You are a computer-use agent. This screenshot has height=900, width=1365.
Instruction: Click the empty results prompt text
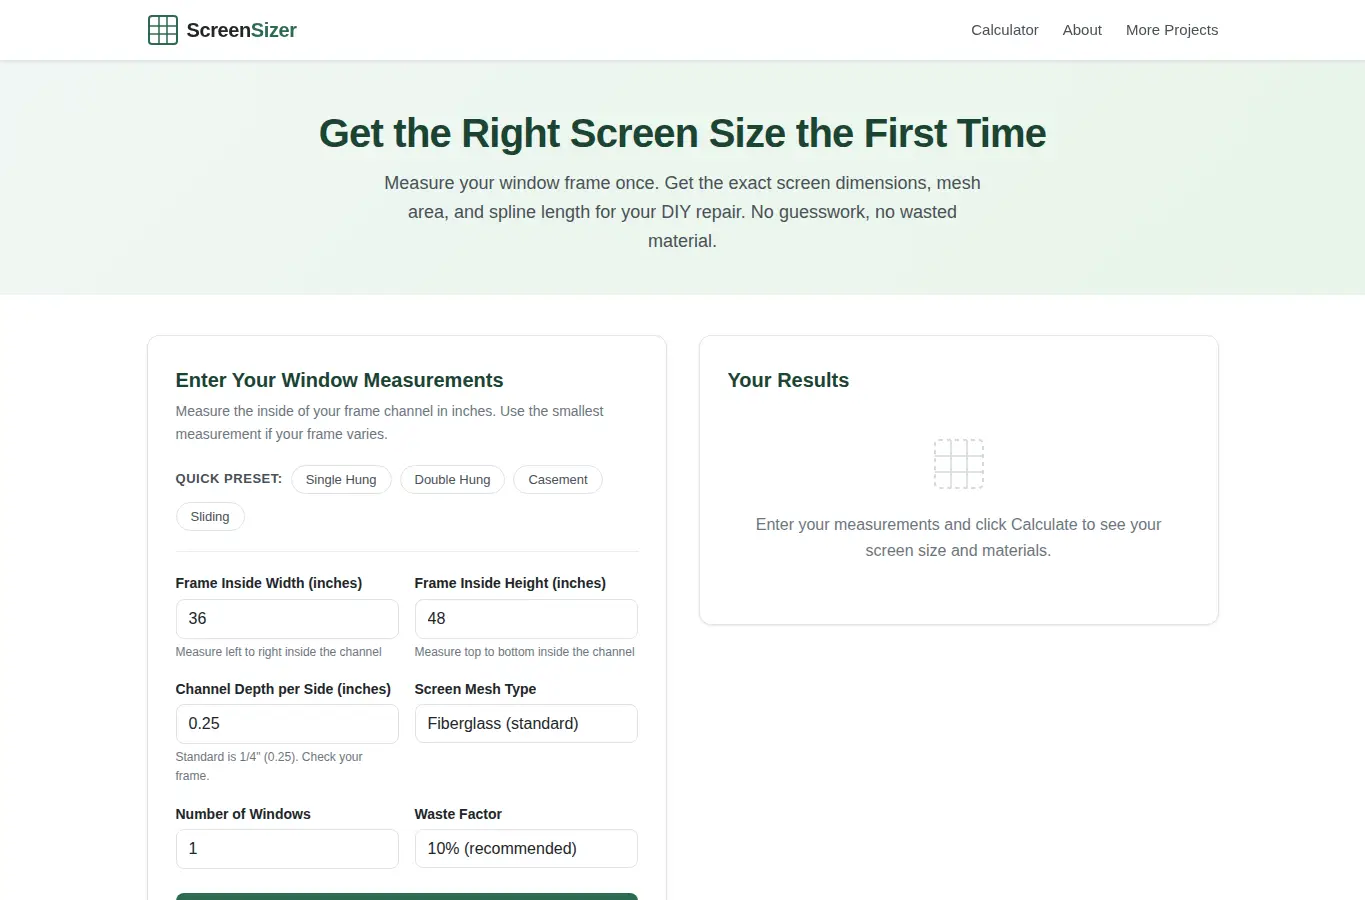coord(958,537)
